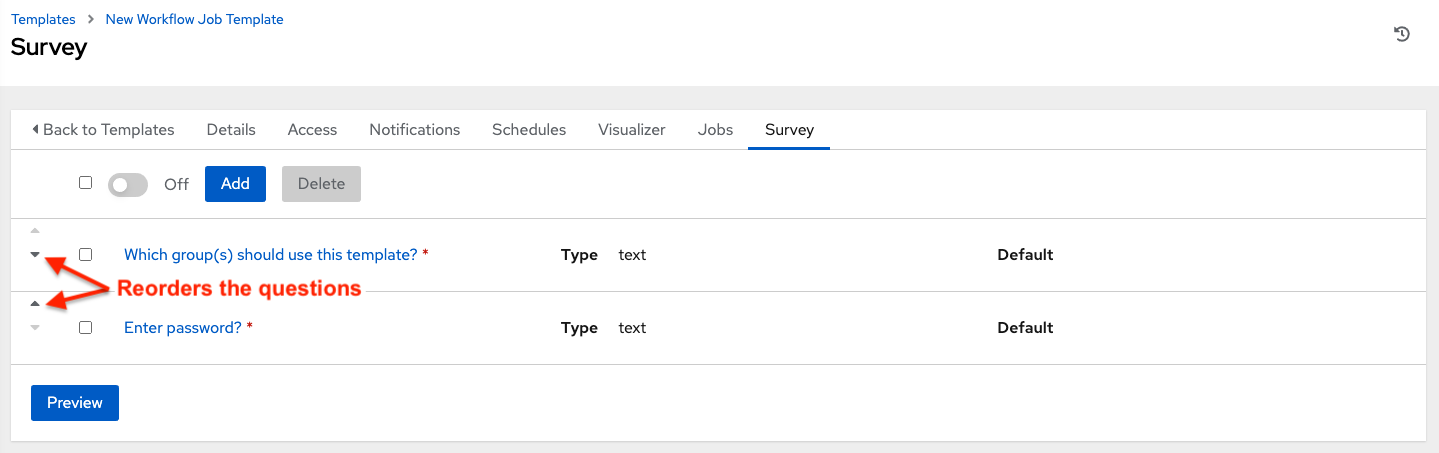Open the Access tab
The width and height of the screenshot is (1439, 453).
point(312,130)
